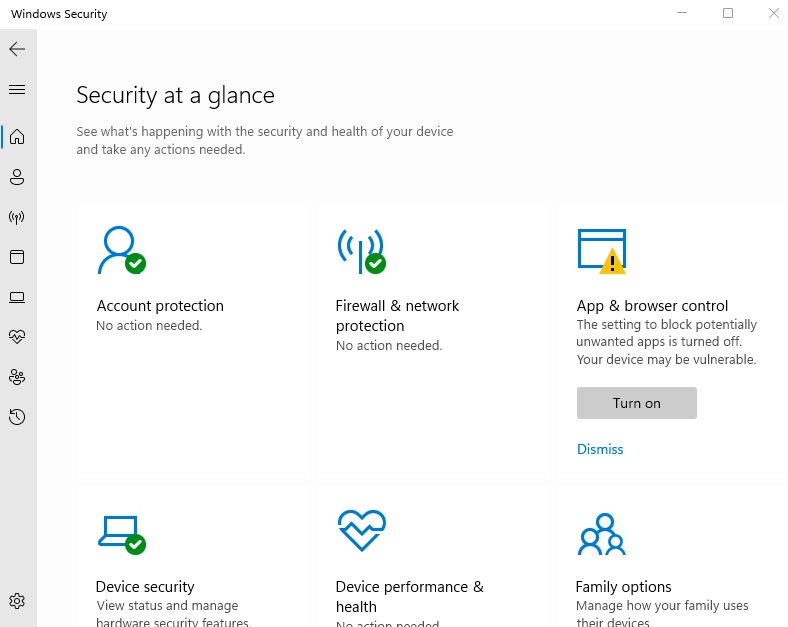Image resolution: width=788 pixels, height=627 pixels.
Task: Open the Firewall & network protection tile
Action: [x=397, y=316]
